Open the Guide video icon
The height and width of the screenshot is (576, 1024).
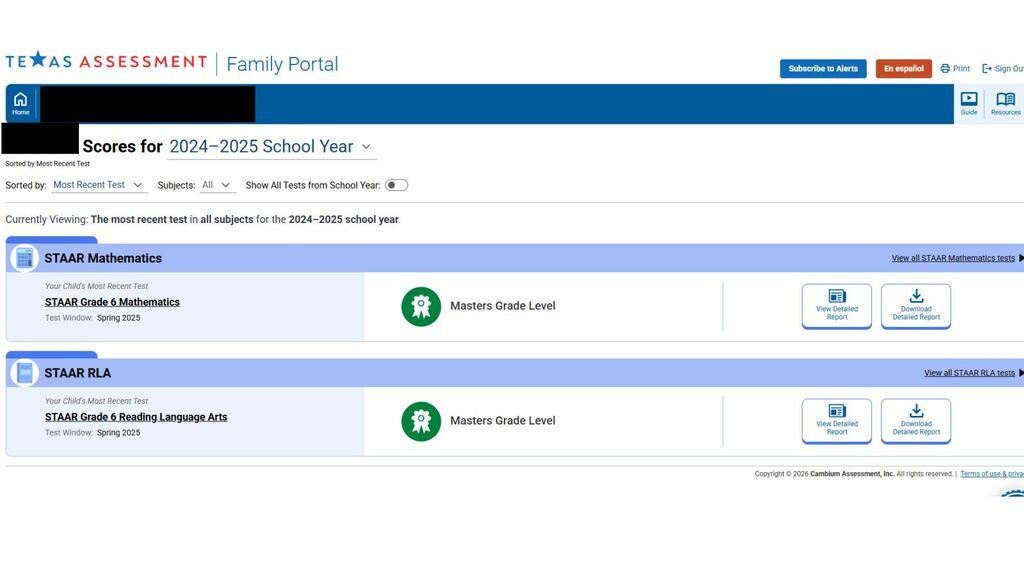968,103
